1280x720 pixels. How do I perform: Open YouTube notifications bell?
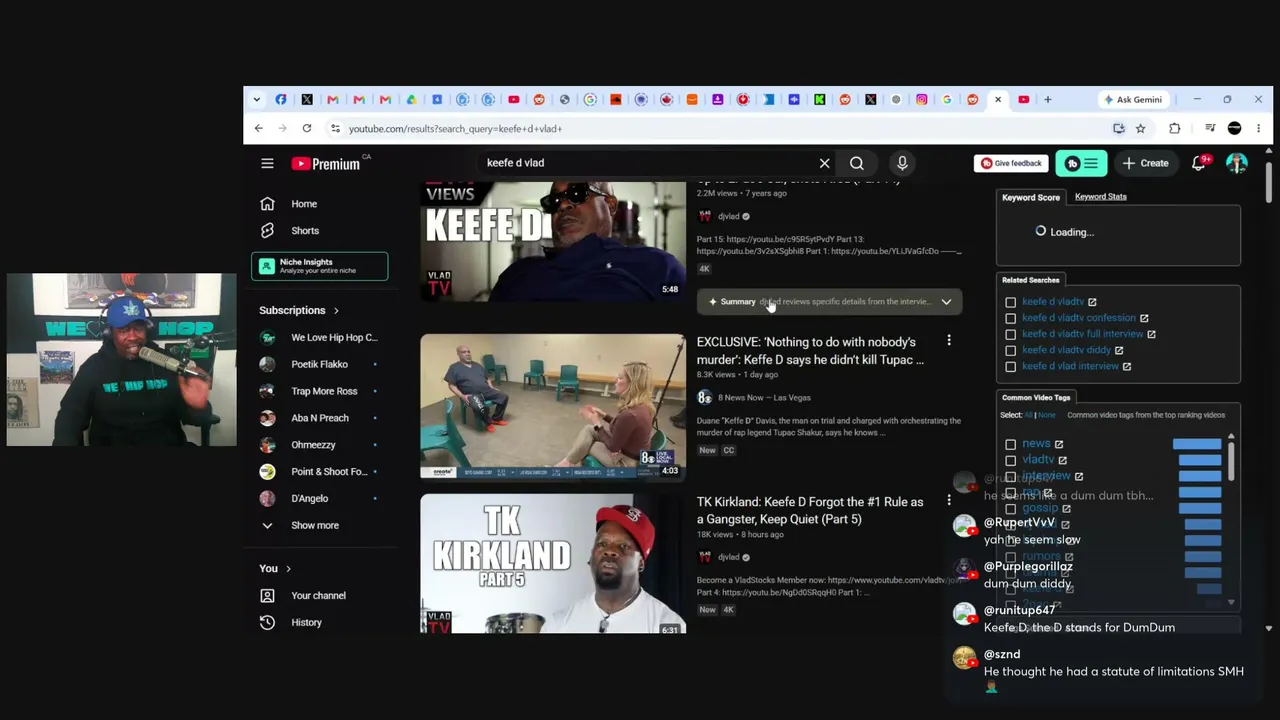(1199, 163)
